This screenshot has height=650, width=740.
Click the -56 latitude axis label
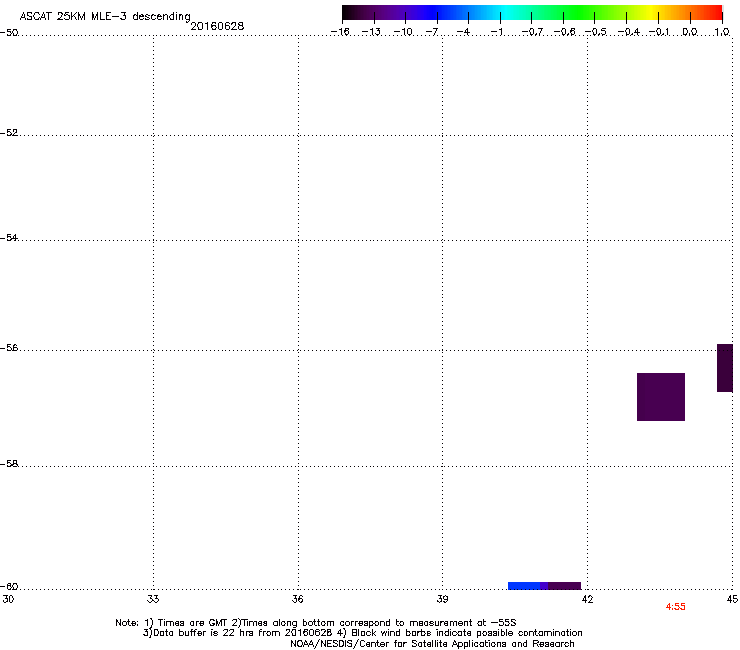[x=9, y=347]
